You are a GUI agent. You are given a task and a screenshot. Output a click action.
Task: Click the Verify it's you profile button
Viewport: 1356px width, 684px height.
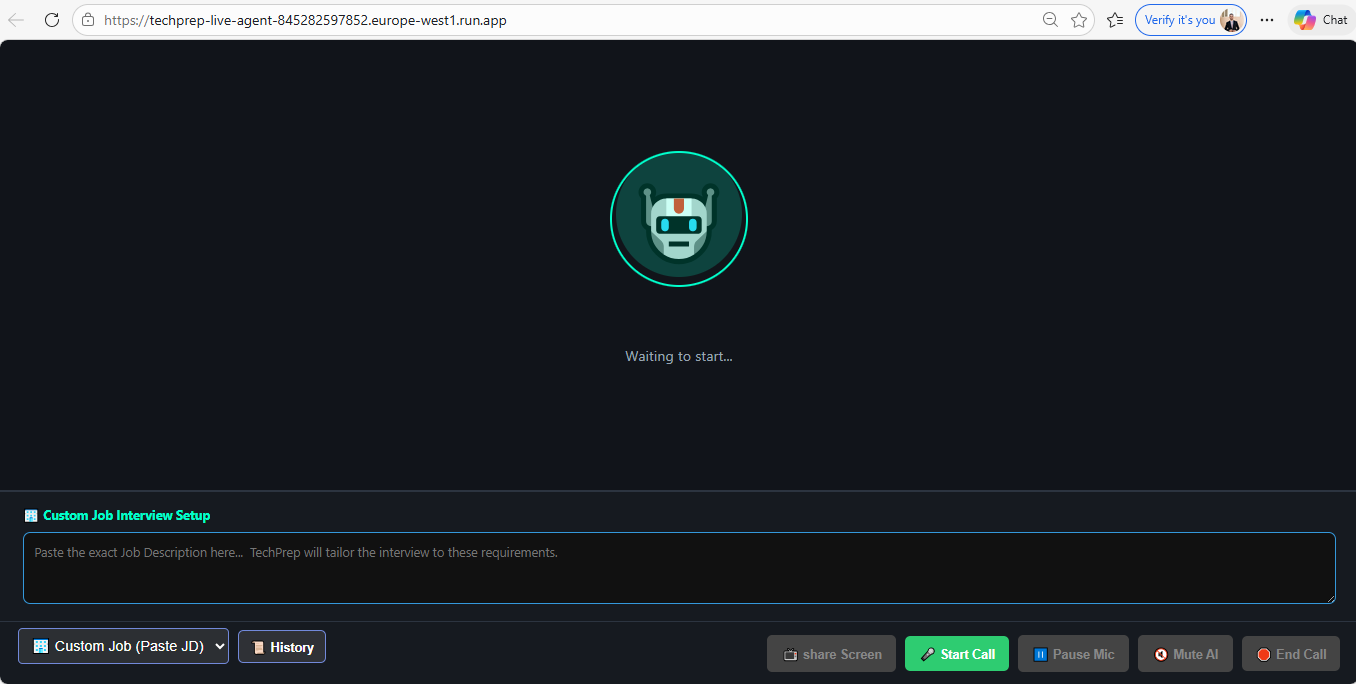[x=1191, y=20]
